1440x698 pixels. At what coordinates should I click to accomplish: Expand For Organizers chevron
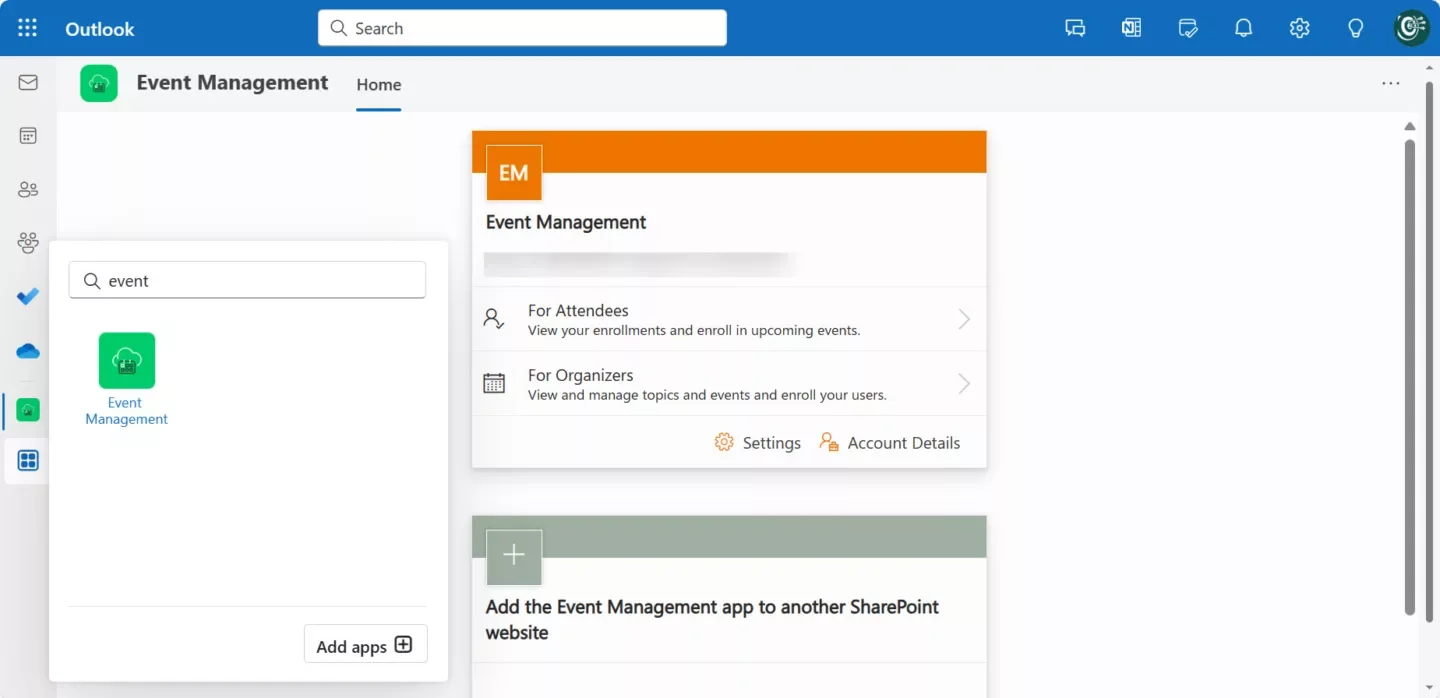[x=964, y=383]
